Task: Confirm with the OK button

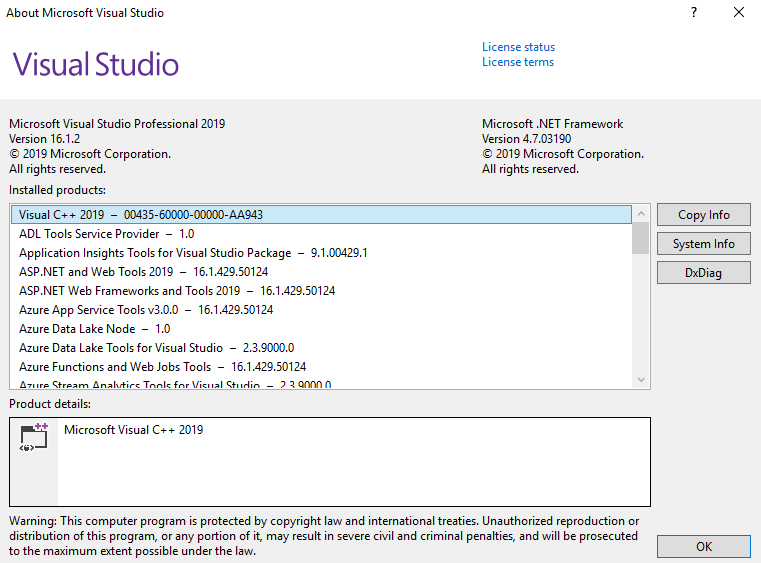Action: click(703, 546)
